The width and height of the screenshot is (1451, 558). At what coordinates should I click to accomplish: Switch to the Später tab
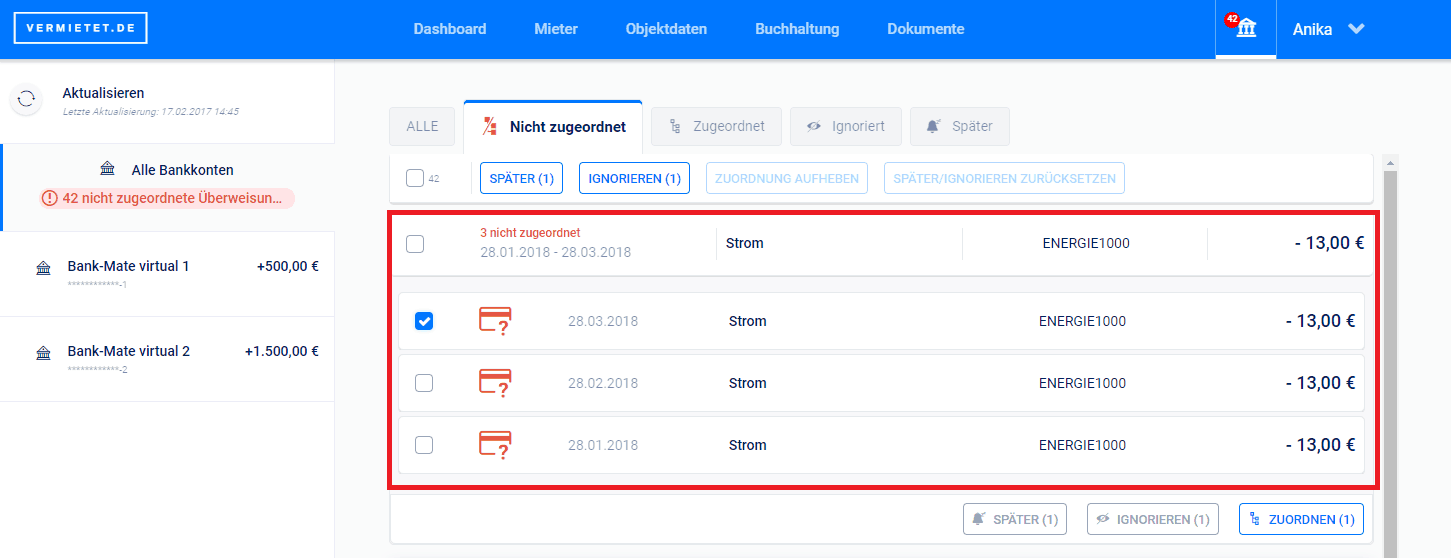pyautogui.click(x=959, y=127)
